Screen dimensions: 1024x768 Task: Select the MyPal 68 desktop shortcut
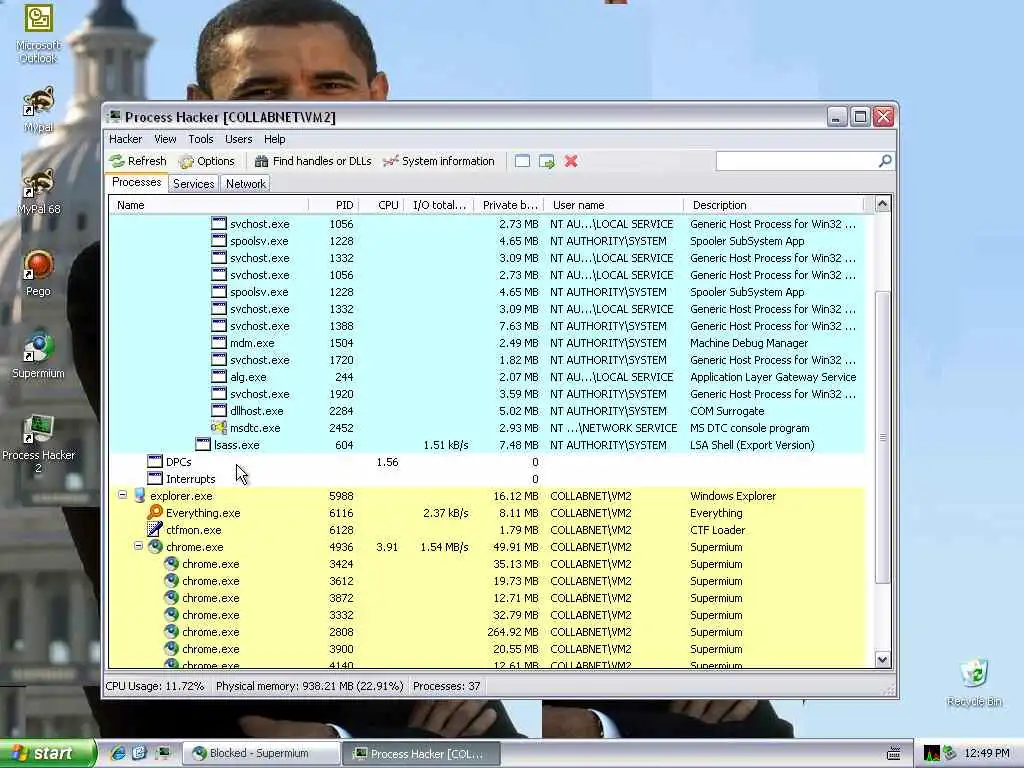(x=39, y=191)
